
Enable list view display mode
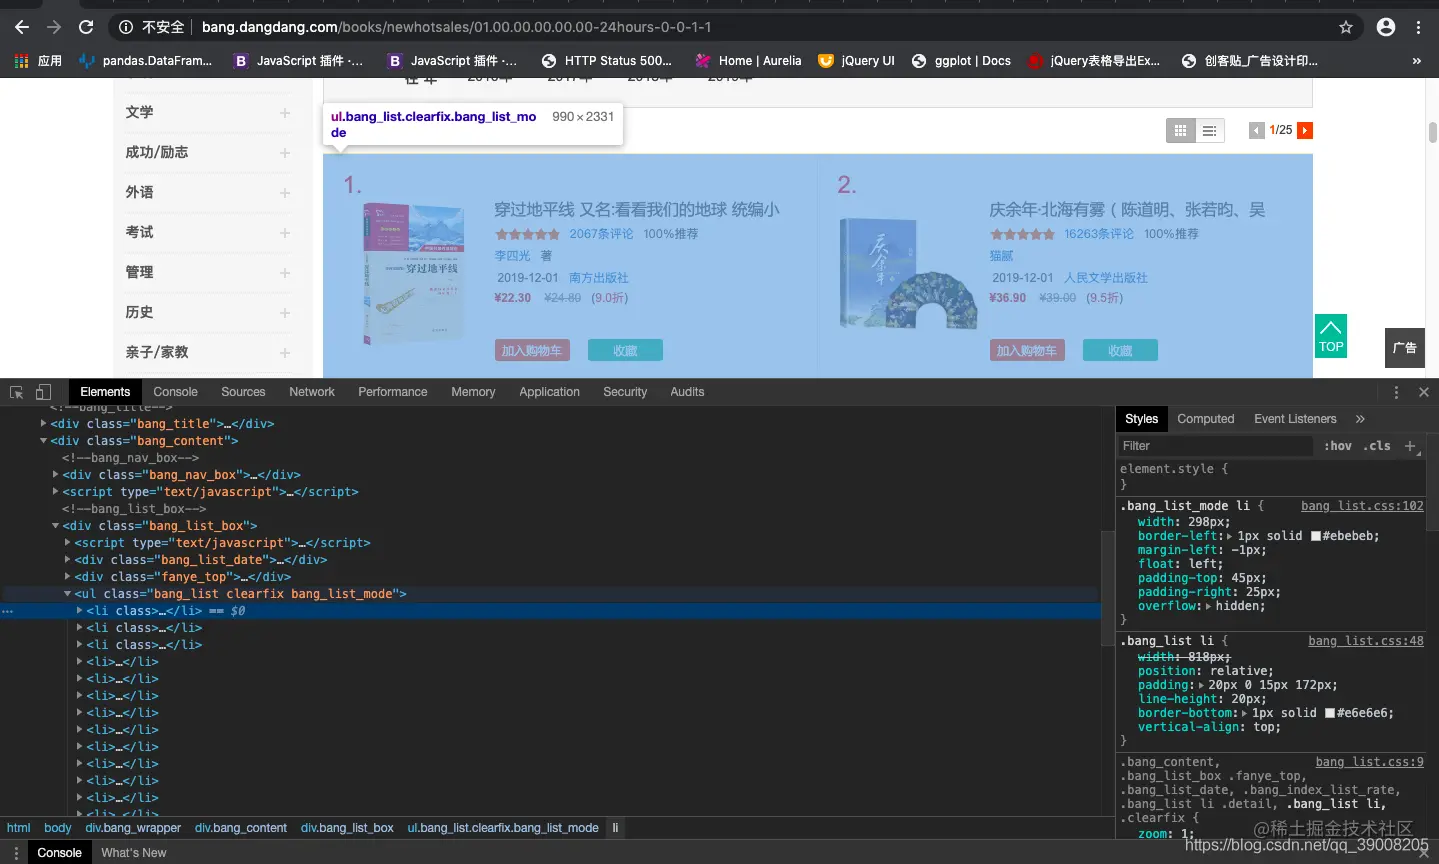1208,130
